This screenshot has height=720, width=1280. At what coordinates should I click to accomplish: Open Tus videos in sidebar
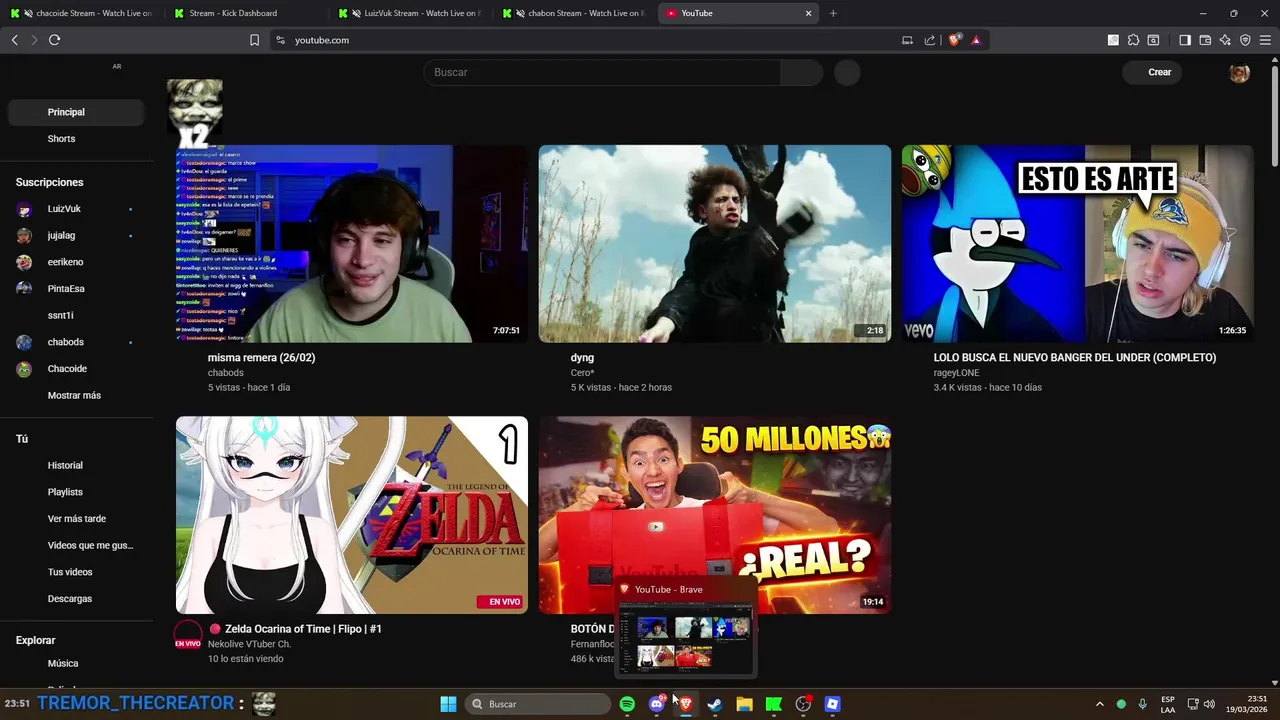pos(76,572)
